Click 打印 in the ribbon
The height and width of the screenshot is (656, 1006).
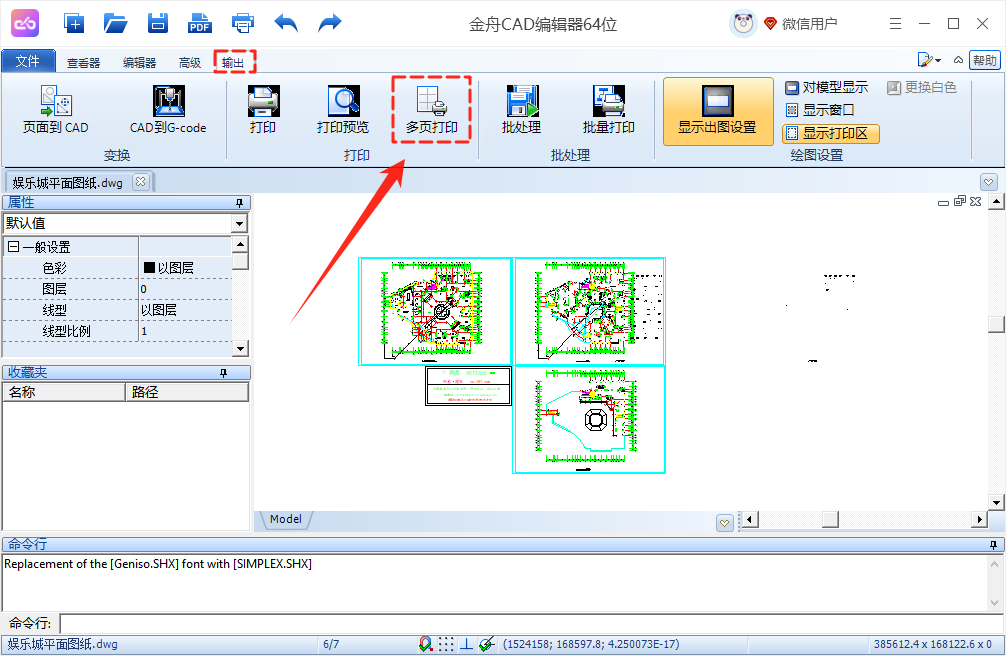263,110
